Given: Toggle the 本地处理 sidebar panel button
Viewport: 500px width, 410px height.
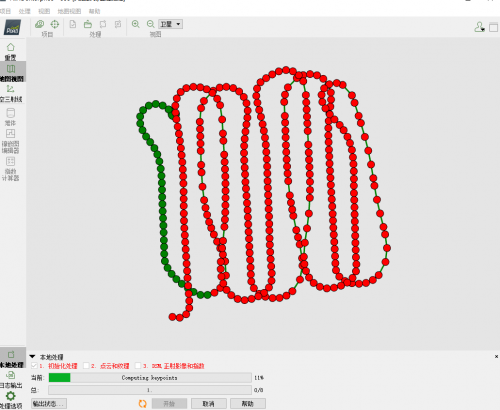Looking at the screenshot, I should (12, 359).
